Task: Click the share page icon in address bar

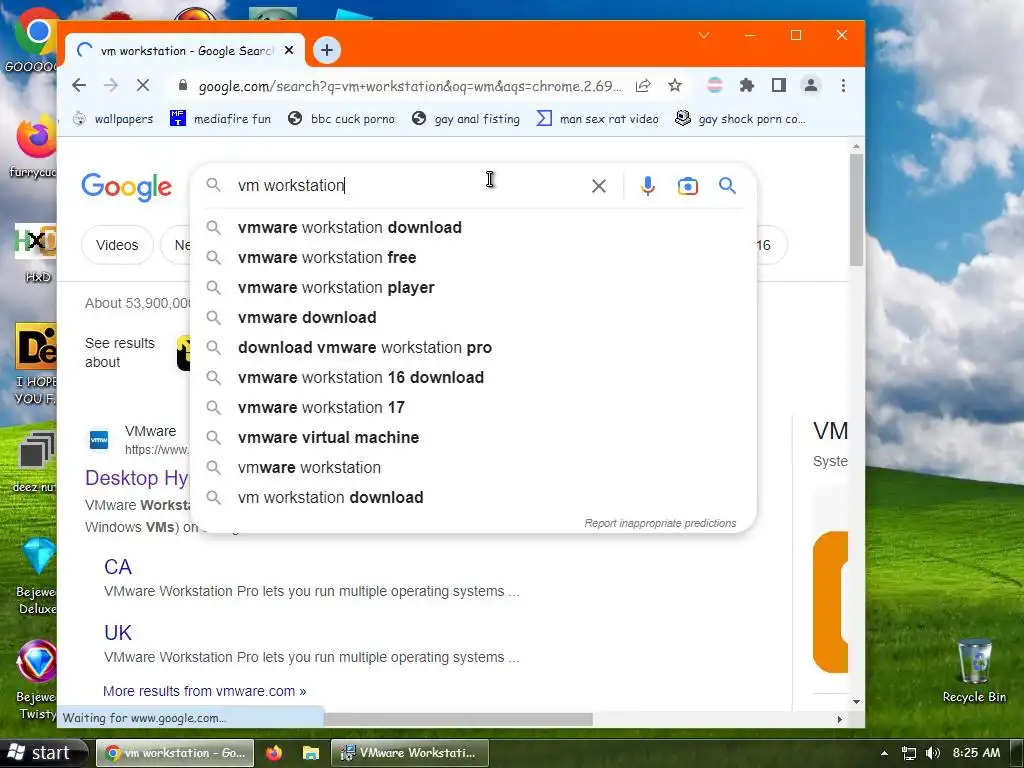Action: click(x=643, y=86)
